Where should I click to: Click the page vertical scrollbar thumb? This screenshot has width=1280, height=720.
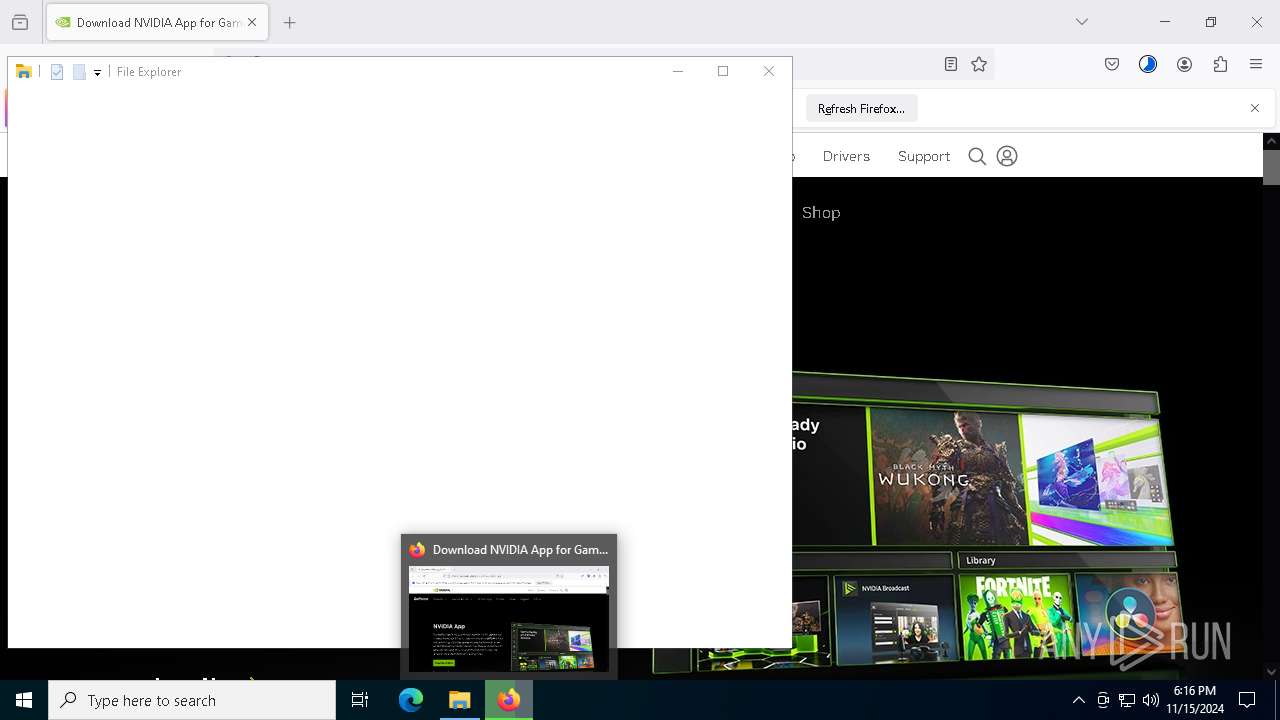click(1271, 167)
